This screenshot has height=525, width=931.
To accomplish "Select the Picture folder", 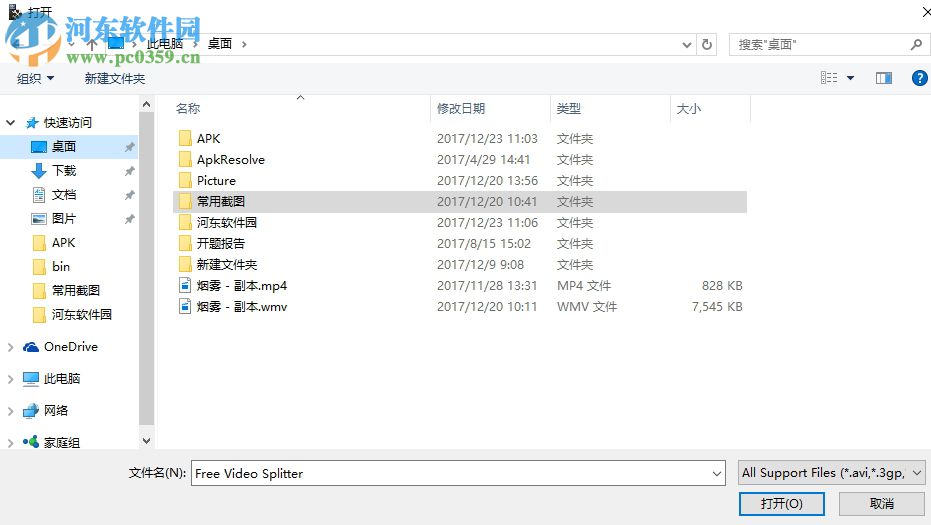I will 460,181.
